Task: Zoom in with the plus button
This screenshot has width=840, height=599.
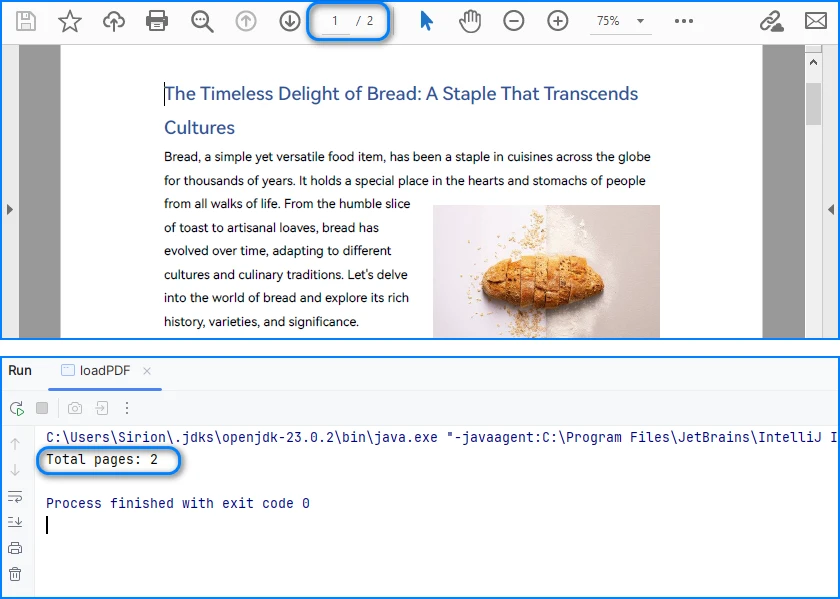Action: [557, 20]
